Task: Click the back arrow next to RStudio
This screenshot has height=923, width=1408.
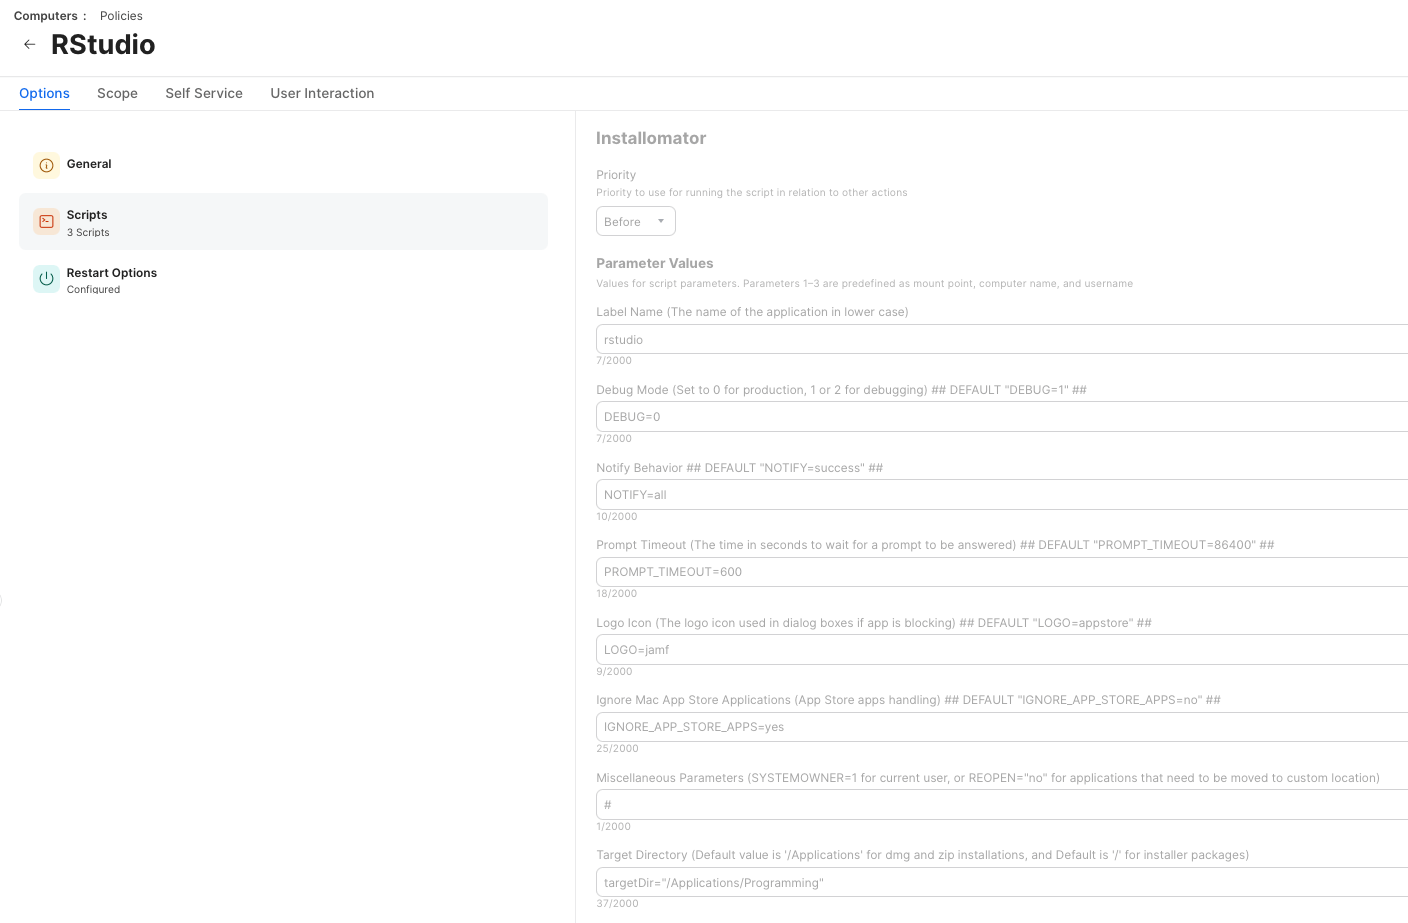Action: [x=29, y=44]
